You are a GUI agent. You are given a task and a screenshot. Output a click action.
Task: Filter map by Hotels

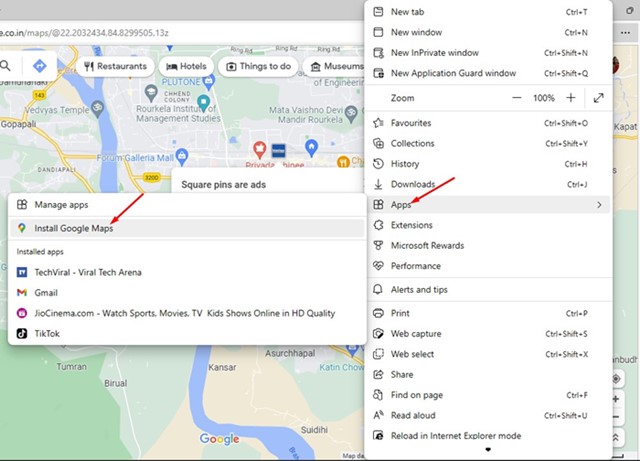pyautogui.click(x=186, y=66)
